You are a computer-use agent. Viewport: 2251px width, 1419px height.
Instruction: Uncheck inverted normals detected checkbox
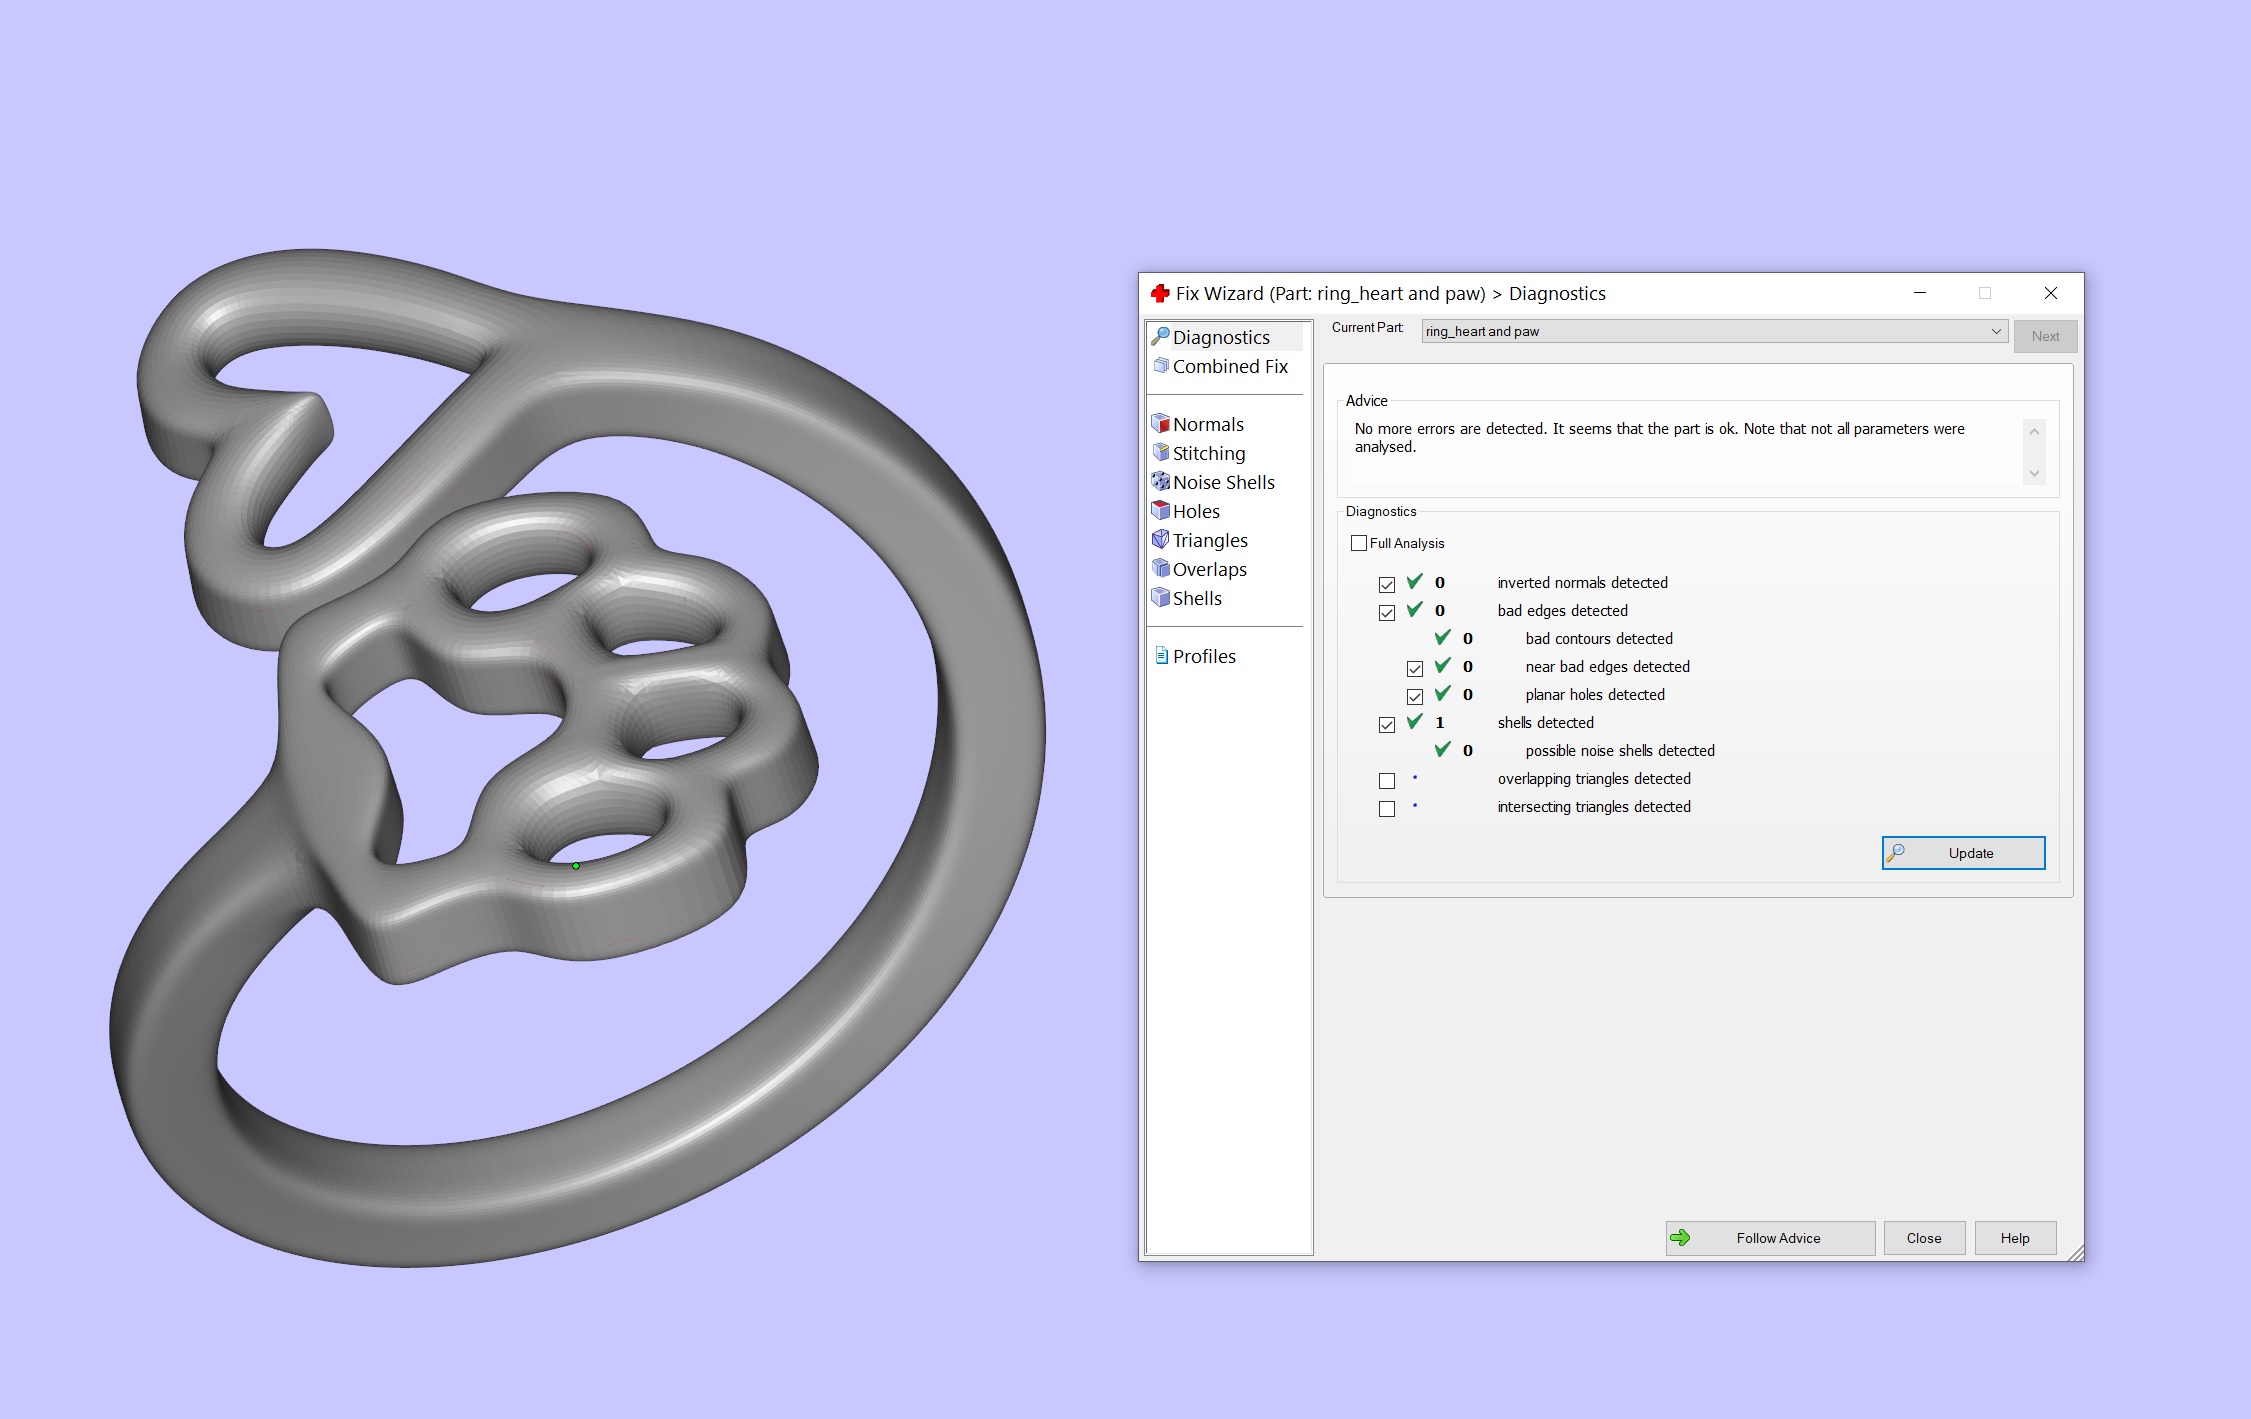click(1386, 584)
